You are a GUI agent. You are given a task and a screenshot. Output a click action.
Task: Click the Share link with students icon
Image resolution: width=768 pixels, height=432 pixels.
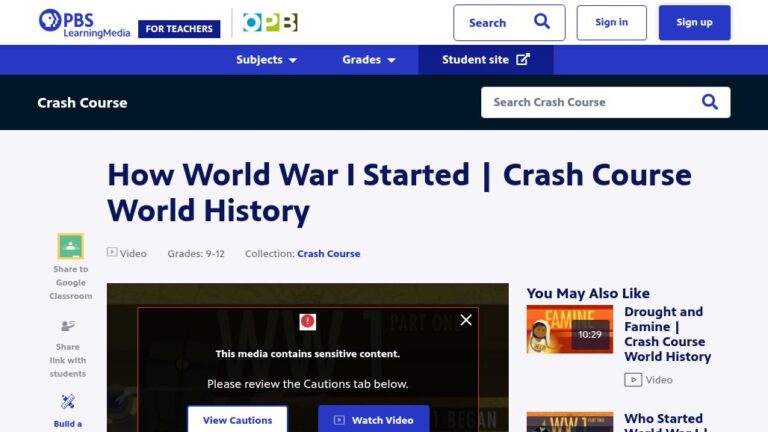(68, 326)
